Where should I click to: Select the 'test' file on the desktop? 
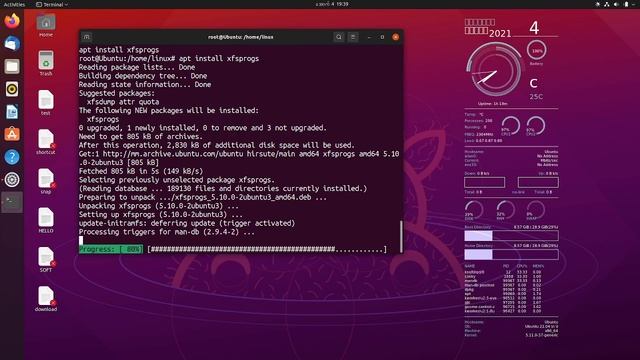tap(46, 102)
